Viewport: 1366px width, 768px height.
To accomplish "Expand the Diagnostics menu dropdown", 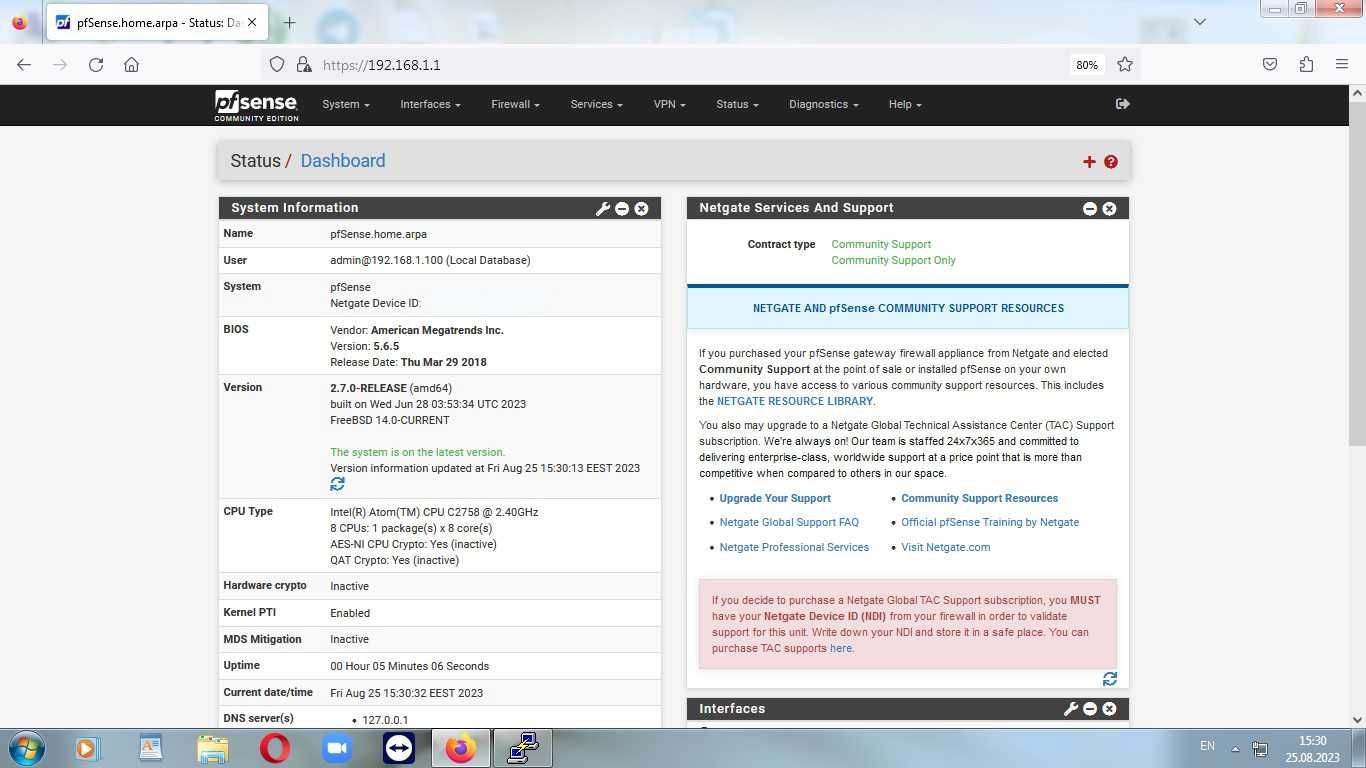I will [823, 104].
